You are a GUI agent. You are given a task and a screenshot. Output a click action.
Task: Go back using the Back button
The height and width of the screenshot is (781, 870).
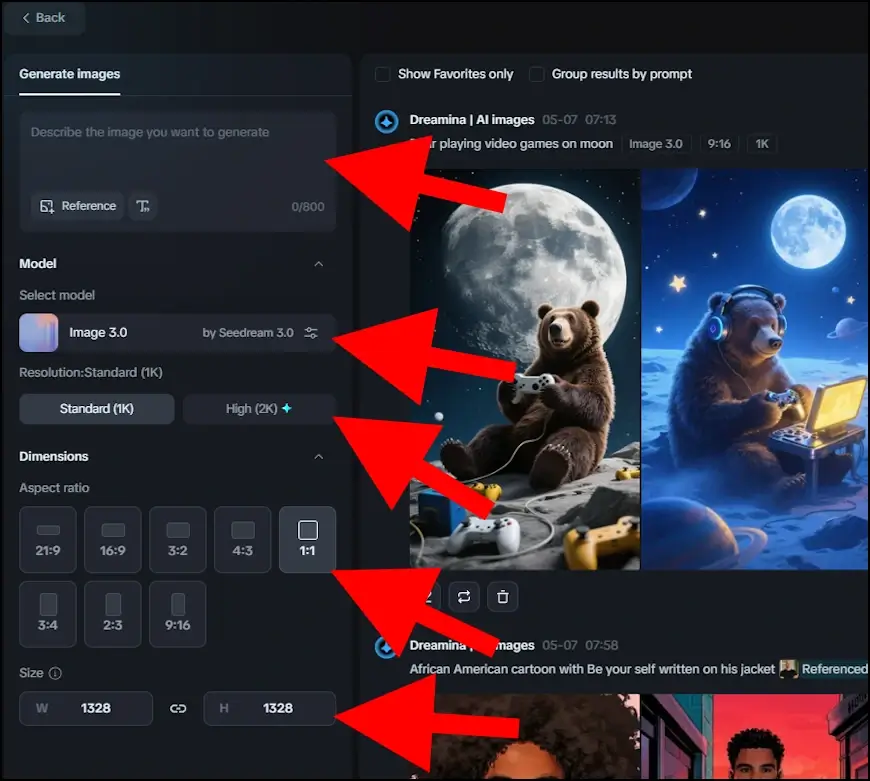43,18
